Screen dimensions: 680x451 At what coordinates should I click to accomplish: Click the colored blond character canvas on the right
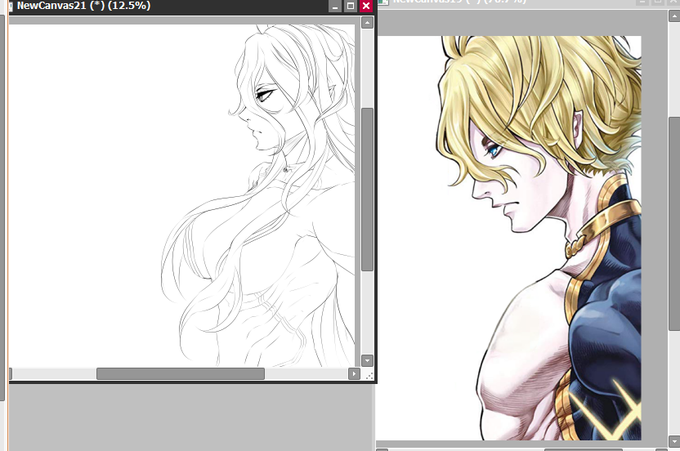(x=508, y=238)
